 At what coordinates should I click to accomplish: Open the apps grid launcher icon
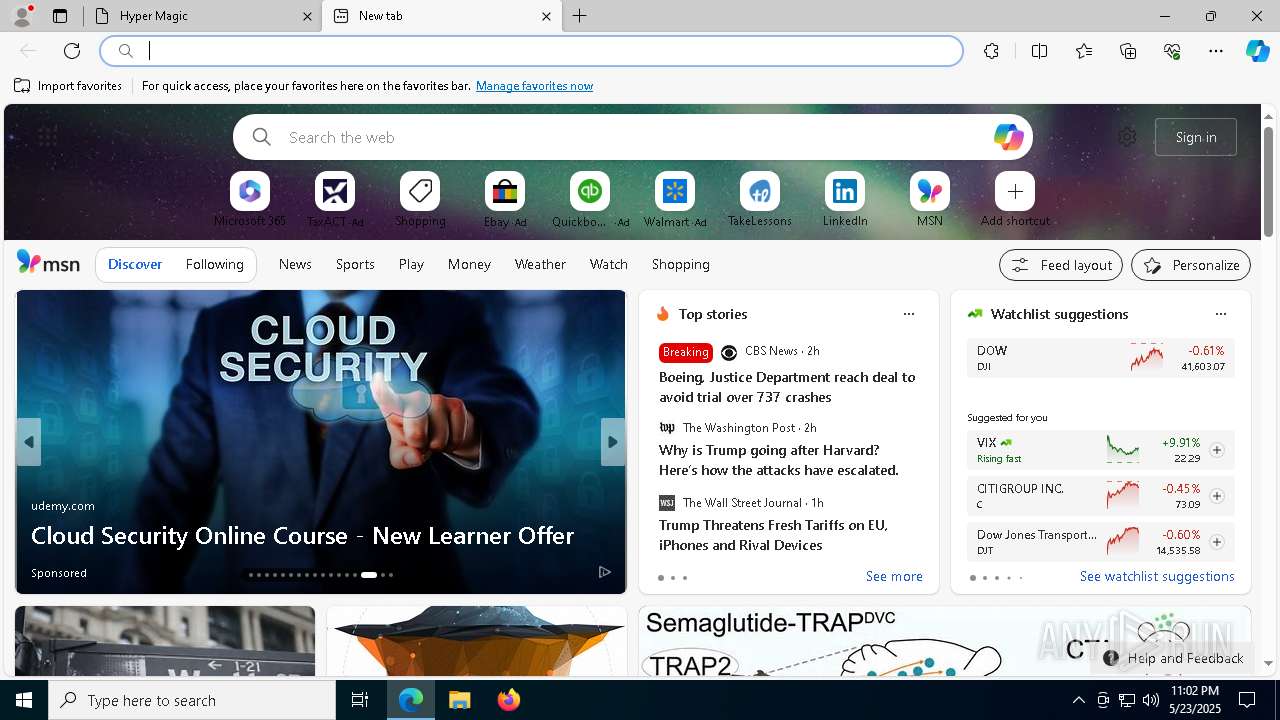47,137
